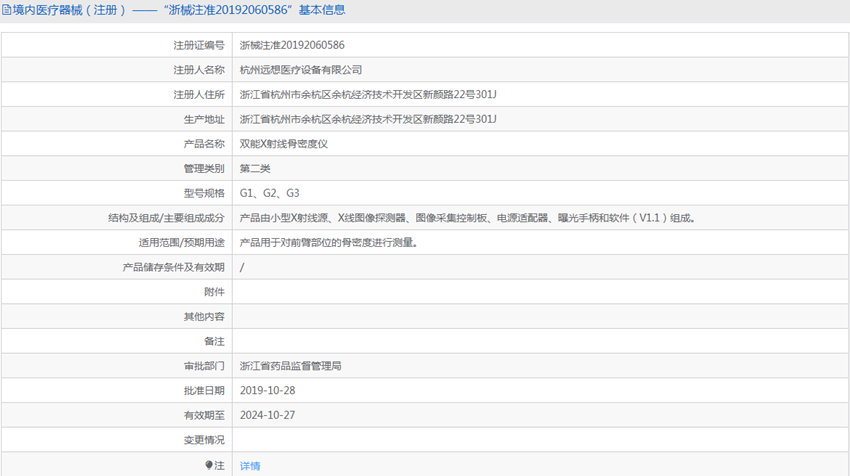Viewport: 850px width, 476px height.
Task: Click the 适用范围/预期用途 description text
Action: pyautogui.click(x=329, y=242)
